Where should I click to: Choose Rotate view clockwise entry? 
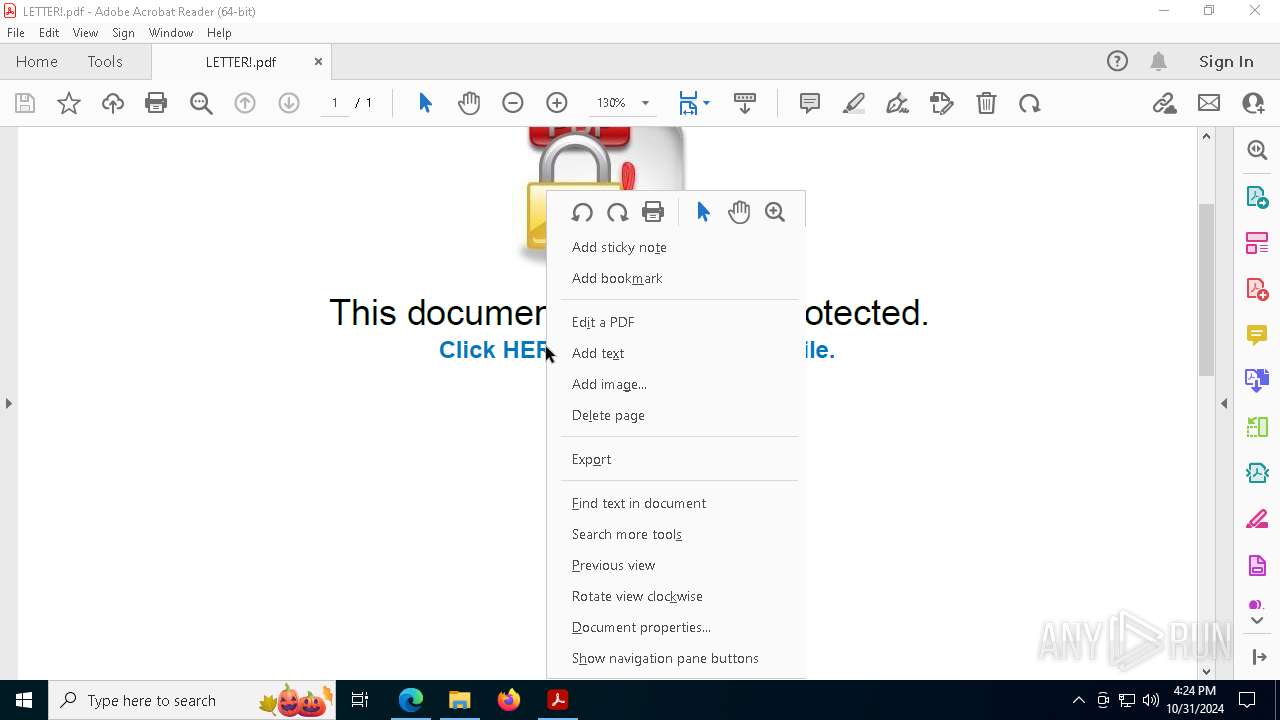[x=676, y=596]
